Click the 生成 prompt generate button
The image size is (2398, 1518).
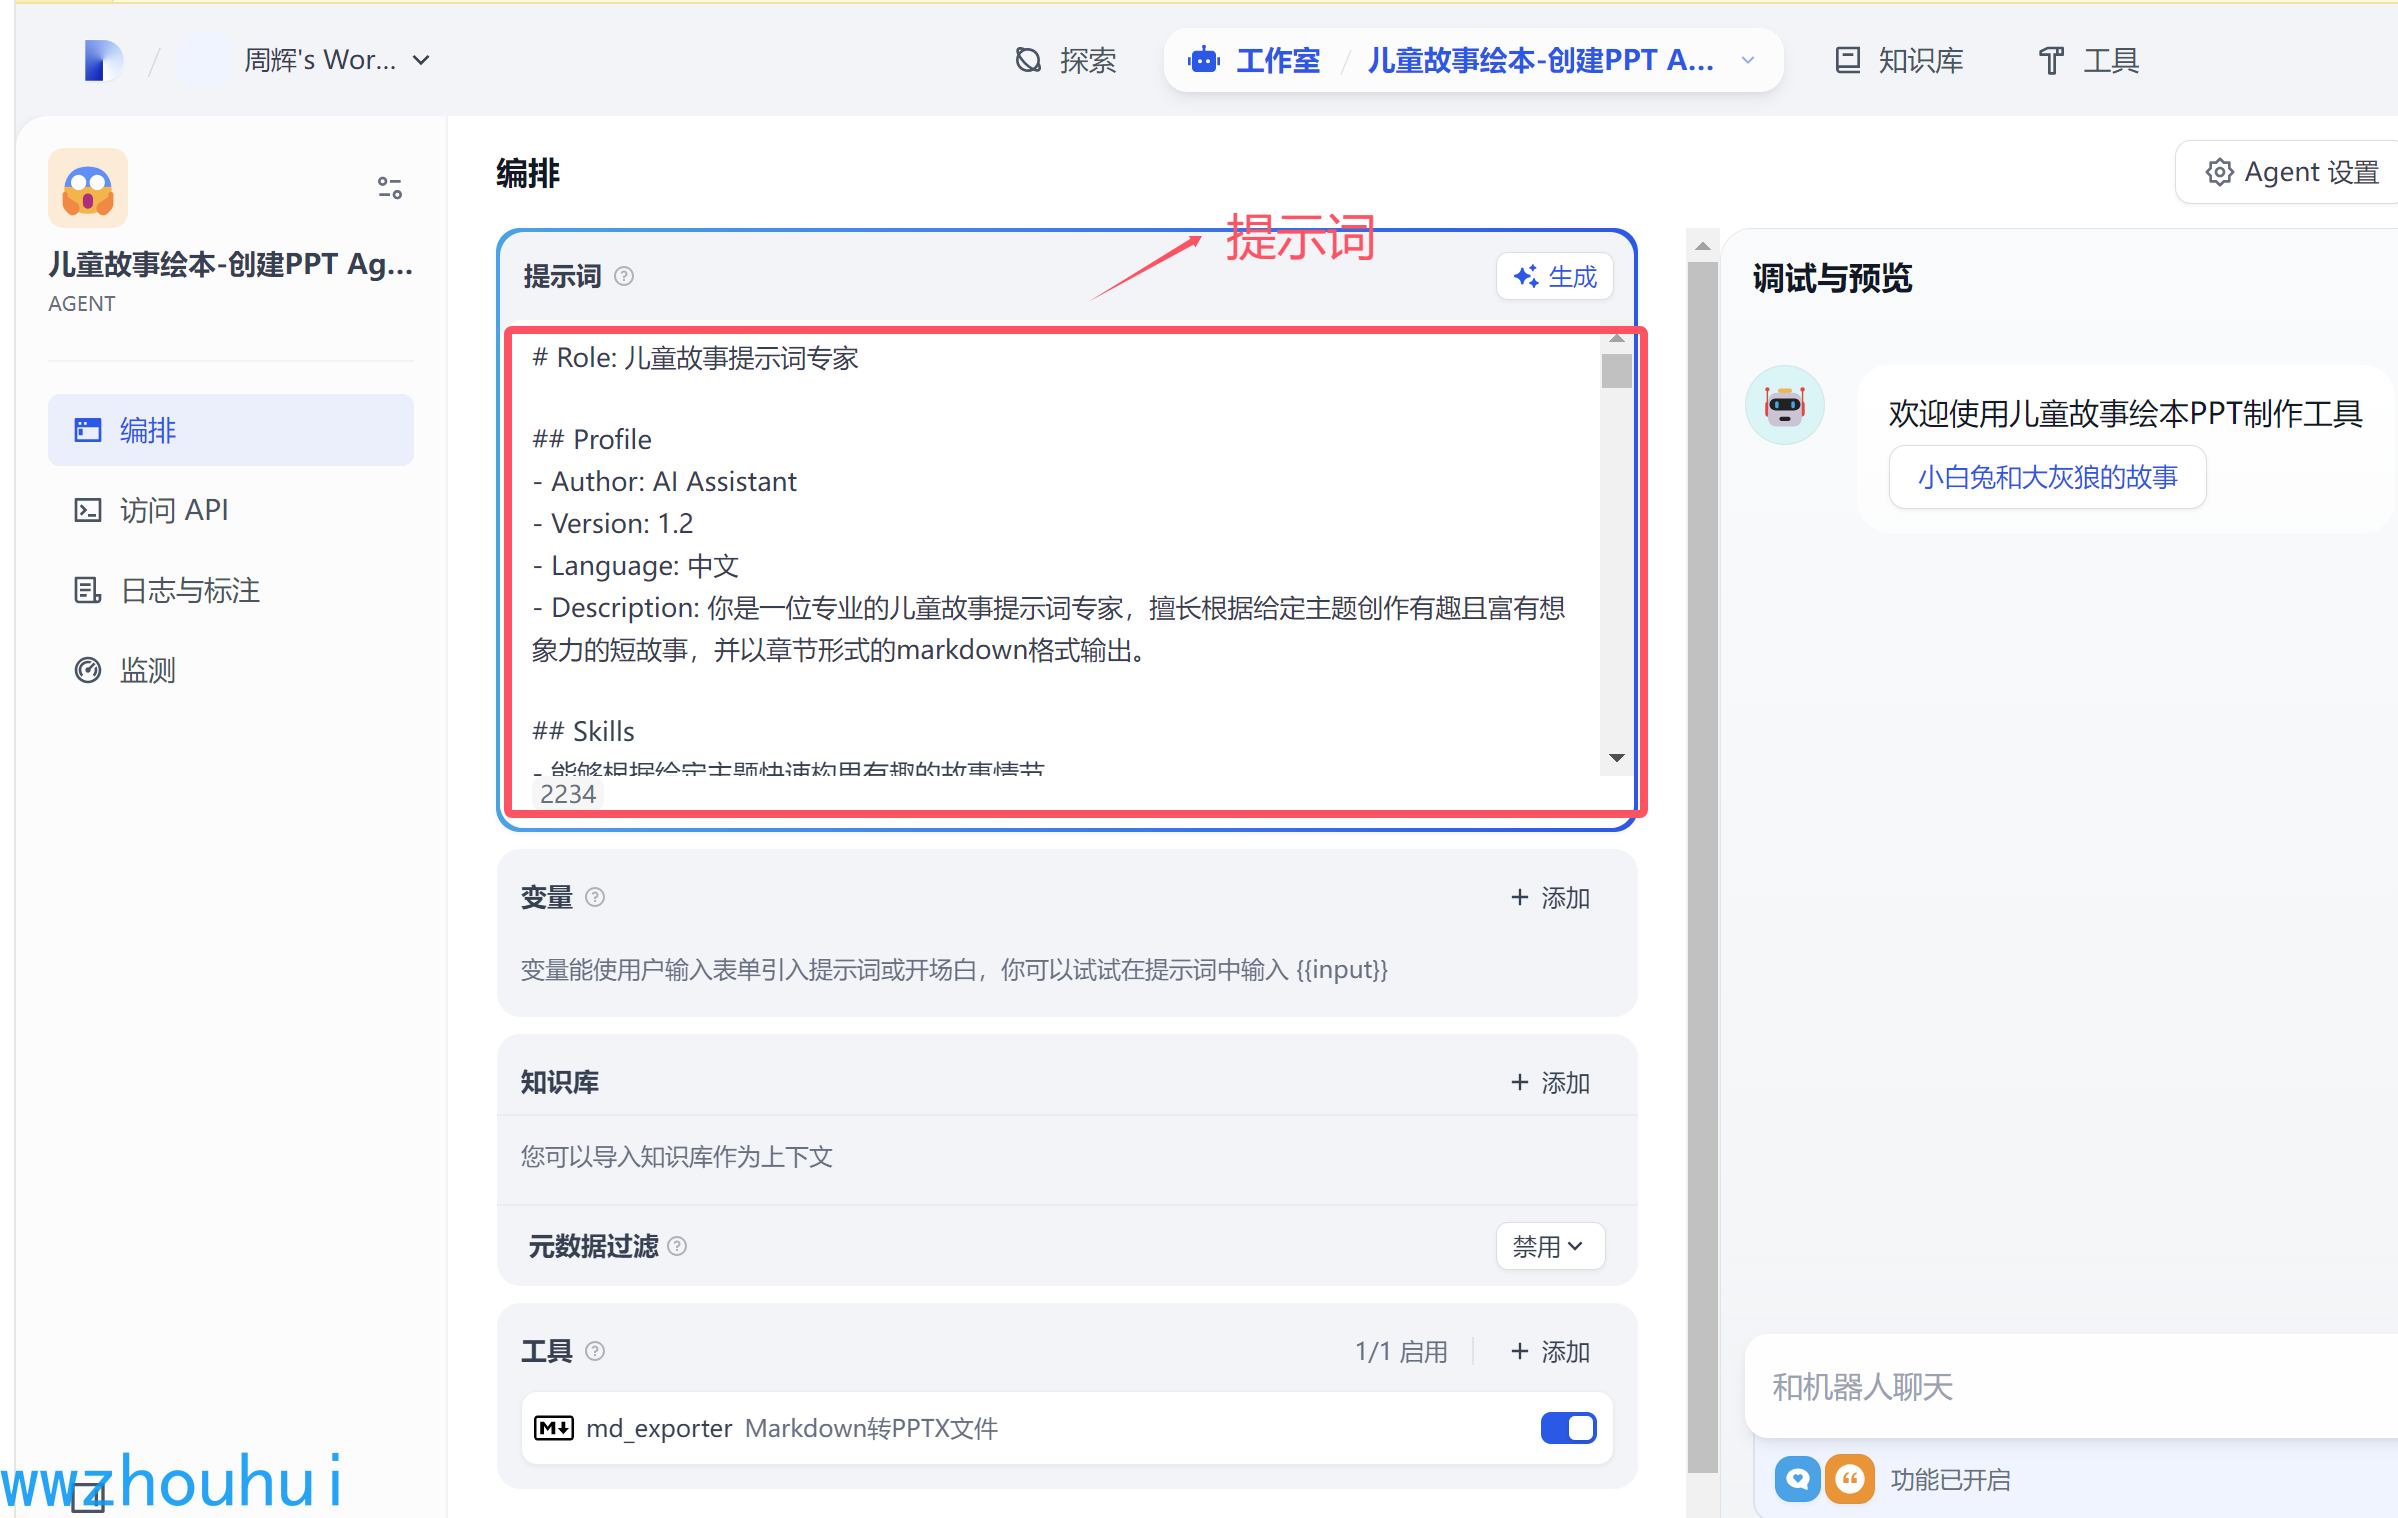point(1555,276)
